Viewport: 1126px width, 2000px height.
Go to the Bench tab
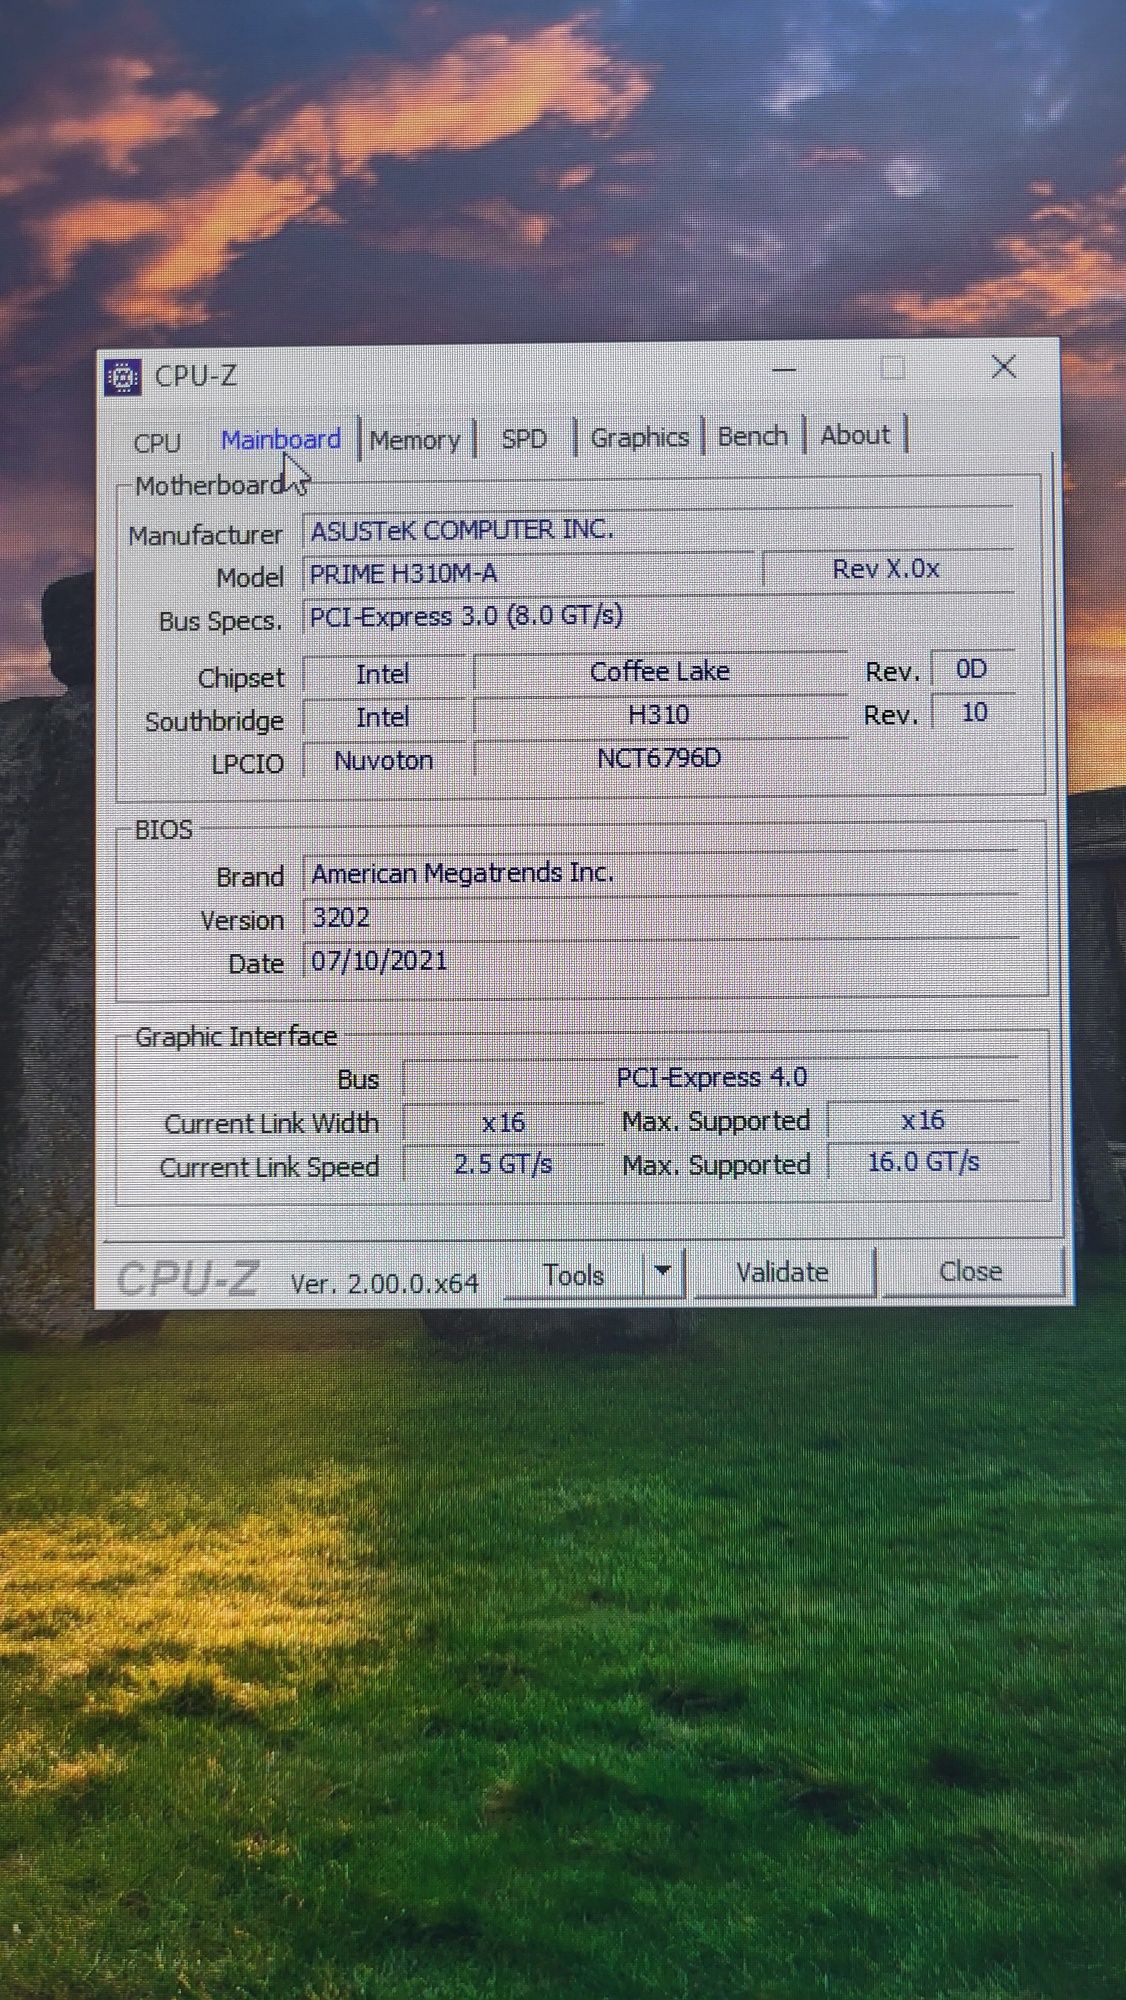point(753,436)
